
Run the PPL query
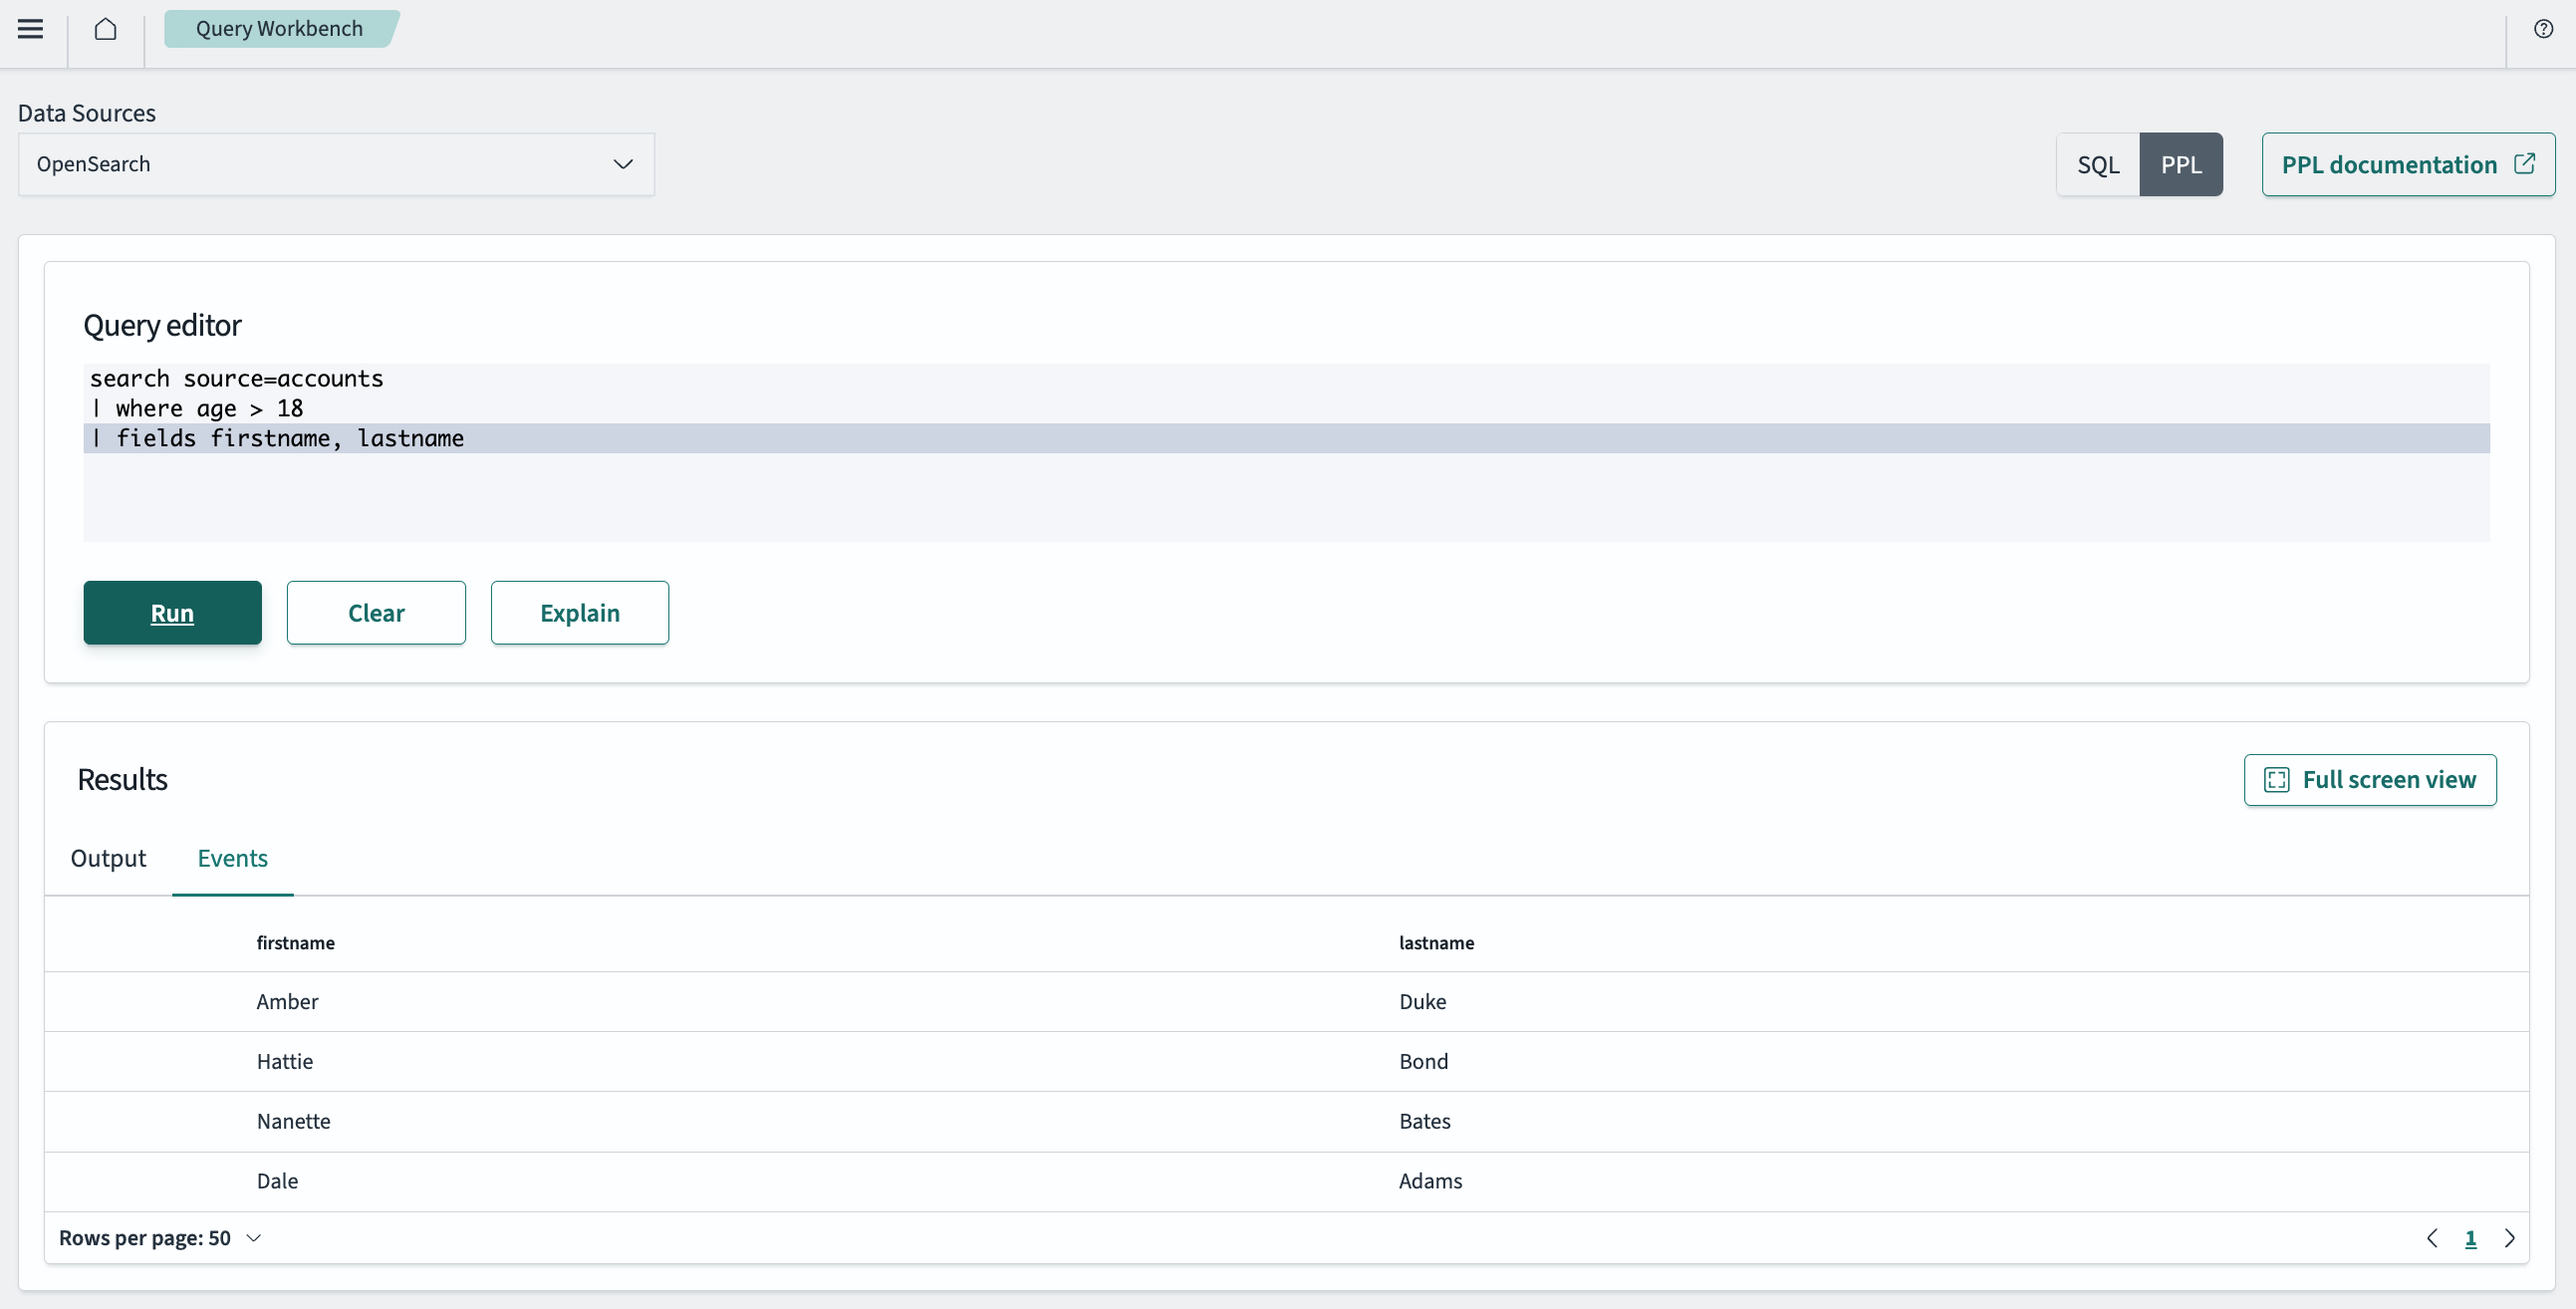coord(172,613)
